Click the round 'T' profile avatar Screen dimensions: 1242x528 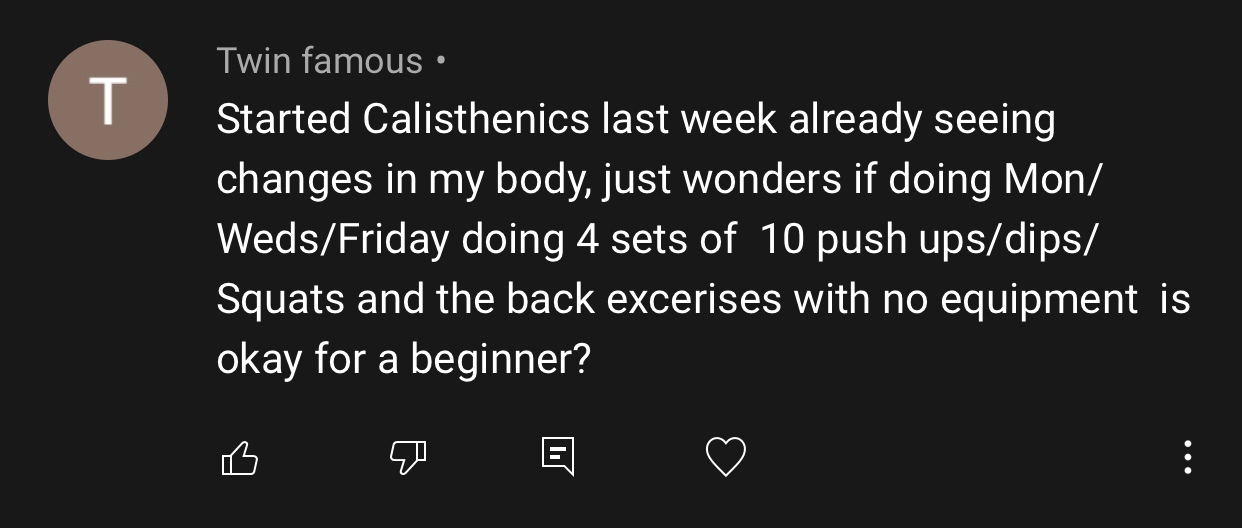pos(108,100)
